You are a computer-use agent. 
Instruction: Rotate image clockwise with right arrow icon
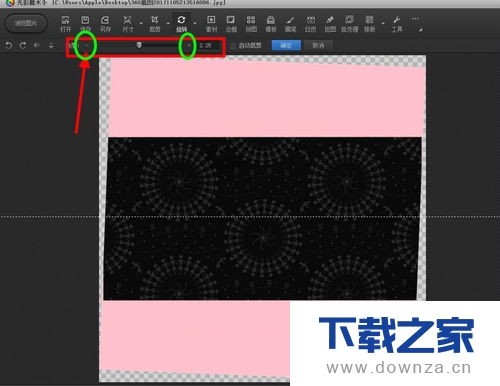click(x=23, y=45)
